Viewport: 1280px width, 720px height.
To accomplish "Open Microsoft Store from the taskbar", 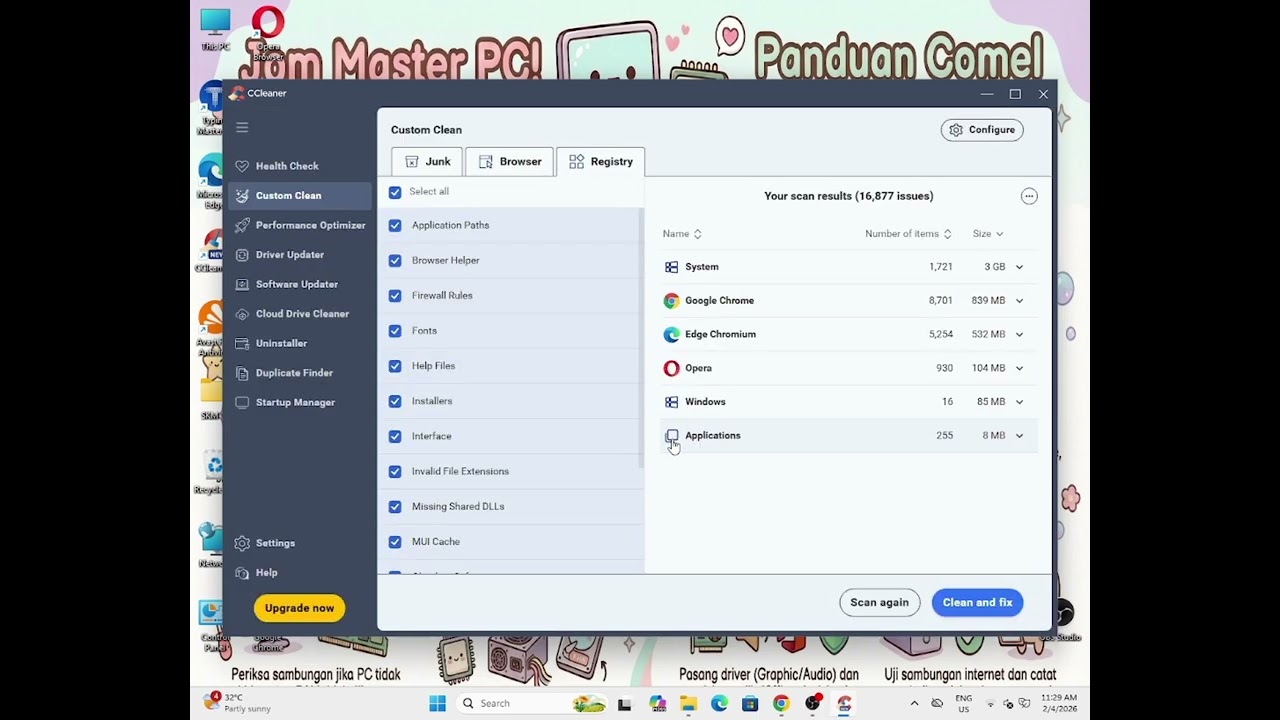I will 750,704.
